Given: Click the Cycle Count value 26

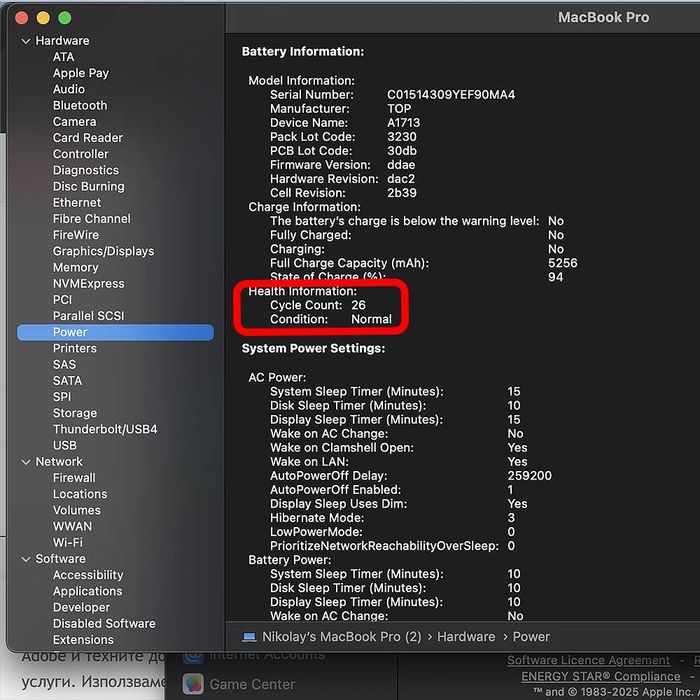Looking at the screenshot, I should point(358,305).
